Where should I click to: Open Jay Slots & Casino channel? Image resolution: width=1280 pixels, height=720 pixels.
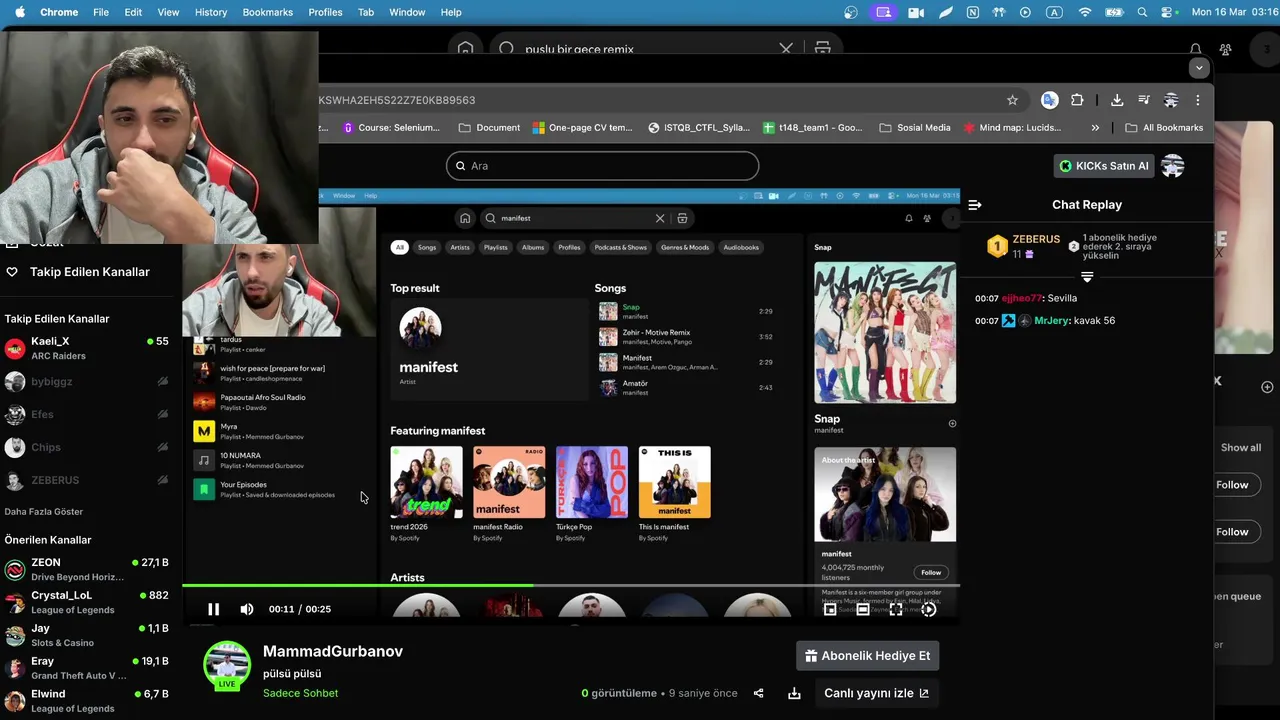point(87,635)
